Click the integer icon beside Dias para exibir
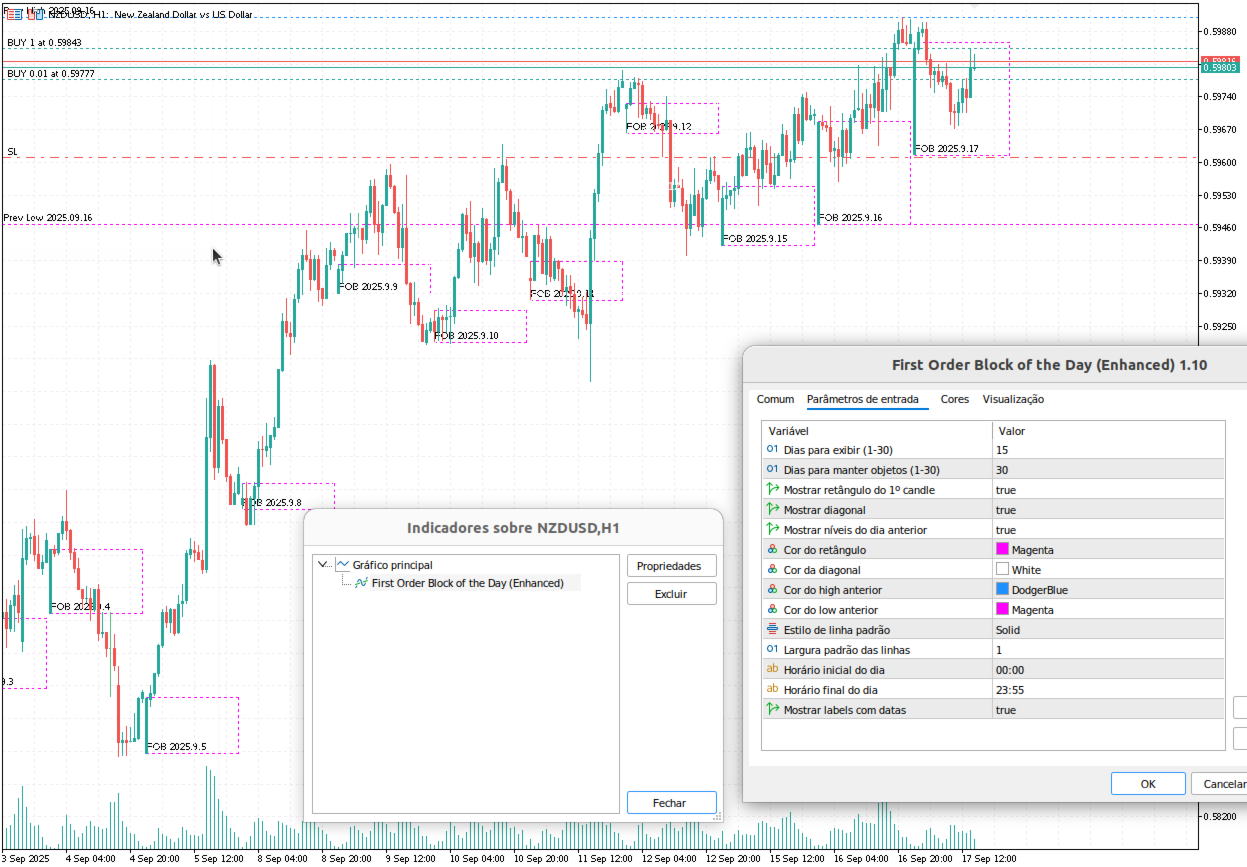Screen dimensions: 1247x867 [772, 450]
